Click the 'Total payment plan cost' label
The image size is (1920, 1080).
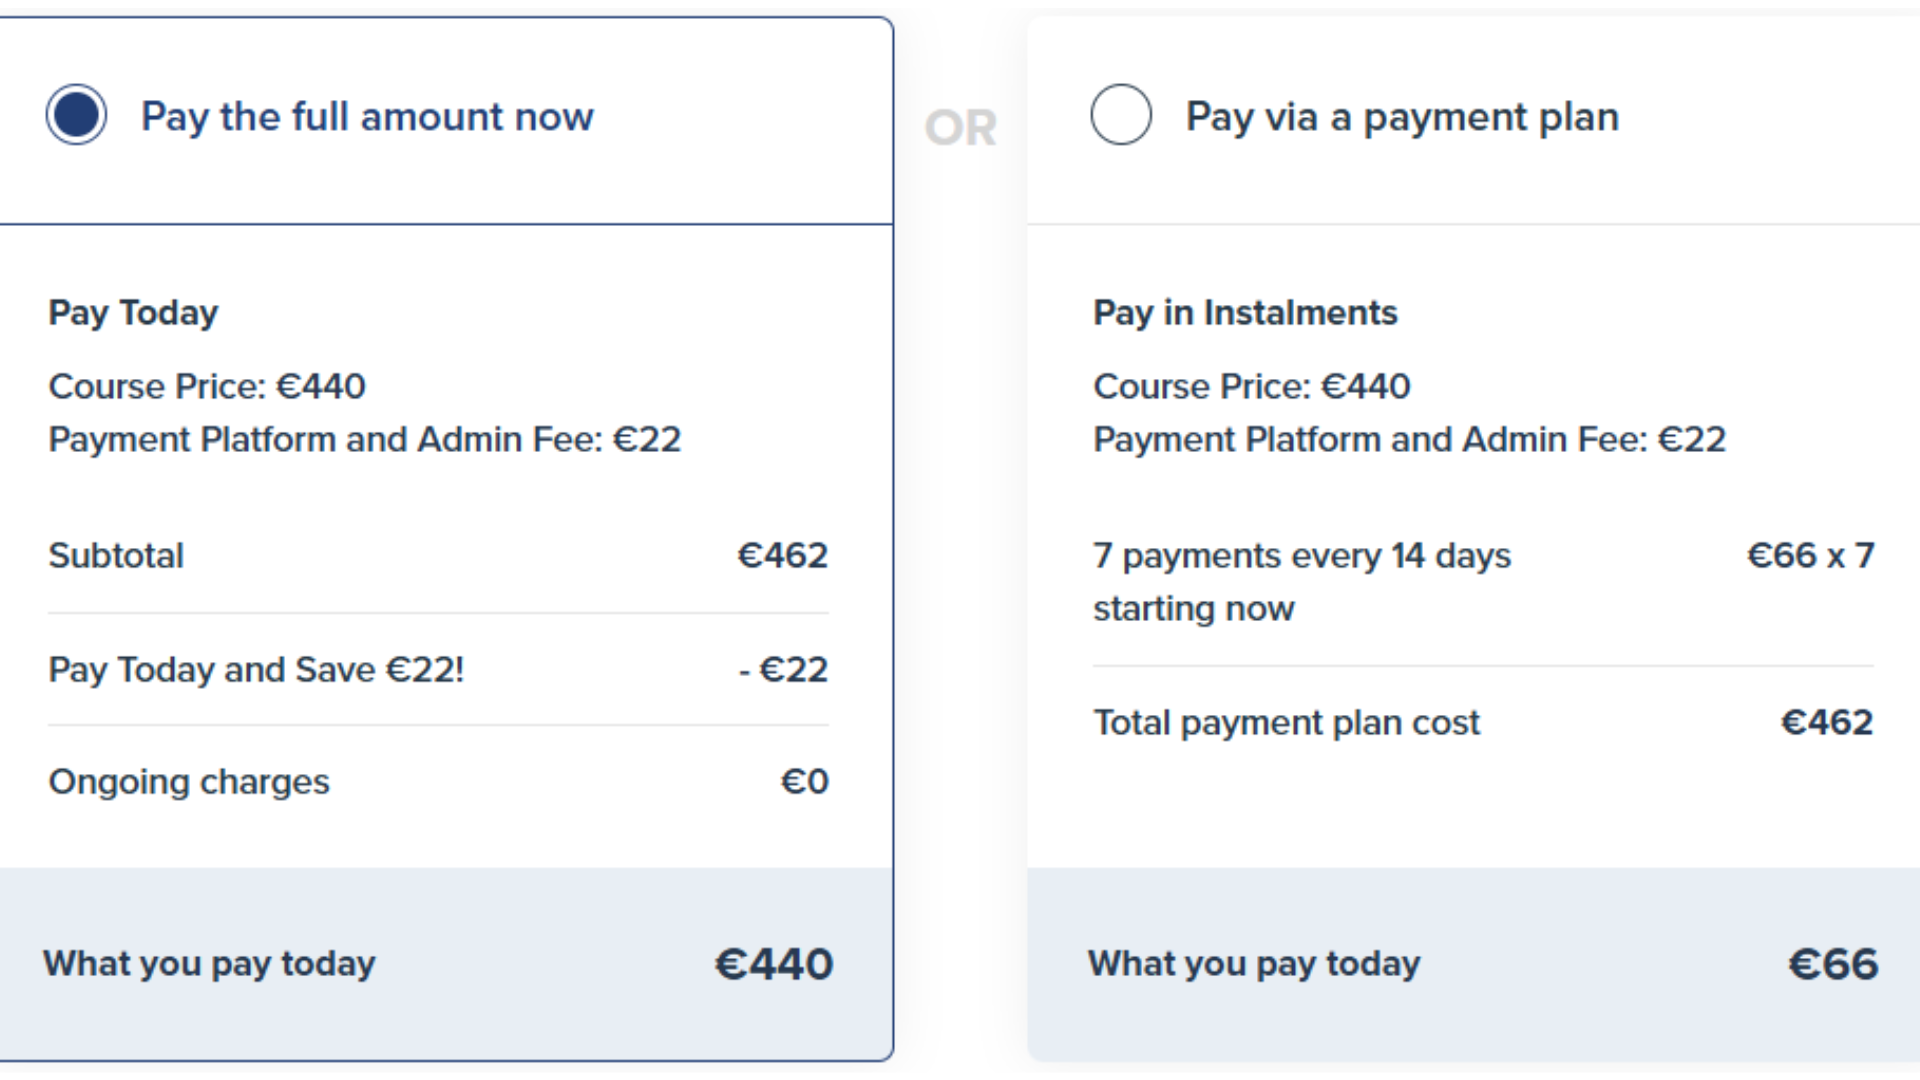point(1286,723)
